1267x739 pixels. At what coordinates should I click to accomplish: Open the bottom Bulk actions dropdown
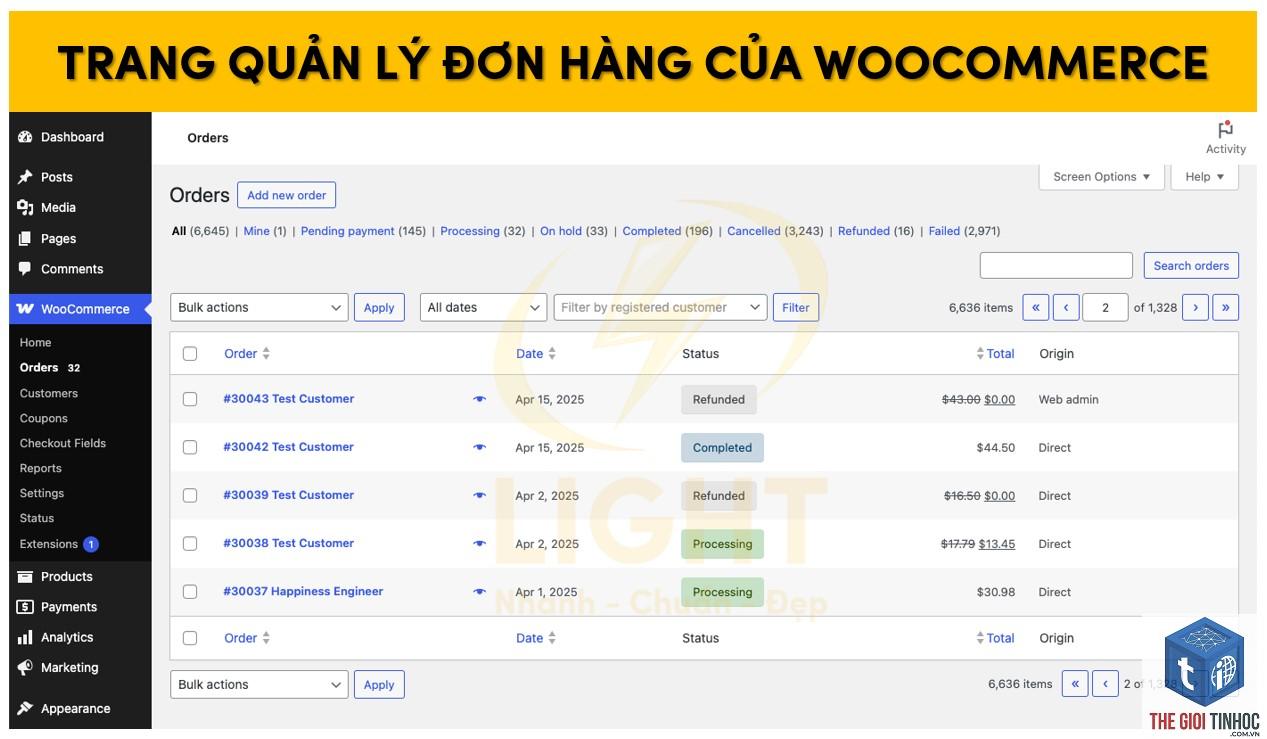click(259, 684)
